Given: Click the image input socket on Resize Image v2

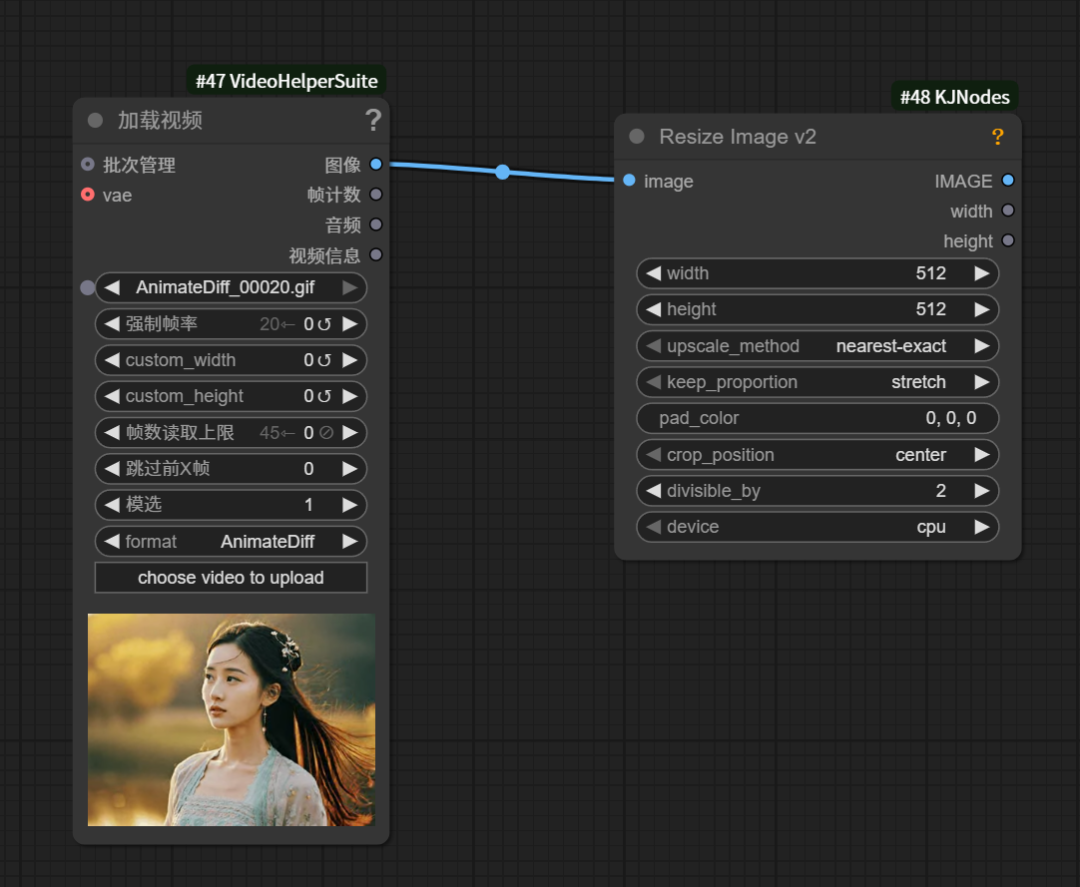Looking at the screenshot, I should (629, 181).
